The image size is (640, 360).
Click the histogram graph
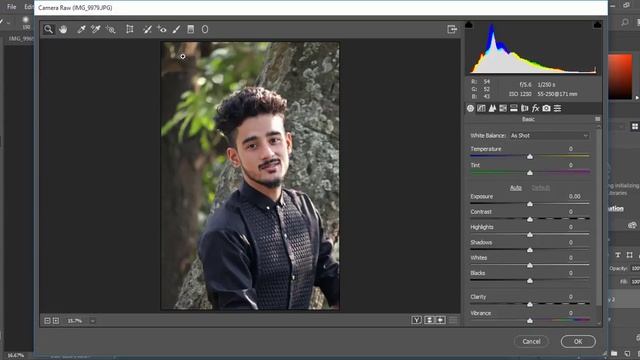point(533,49)
